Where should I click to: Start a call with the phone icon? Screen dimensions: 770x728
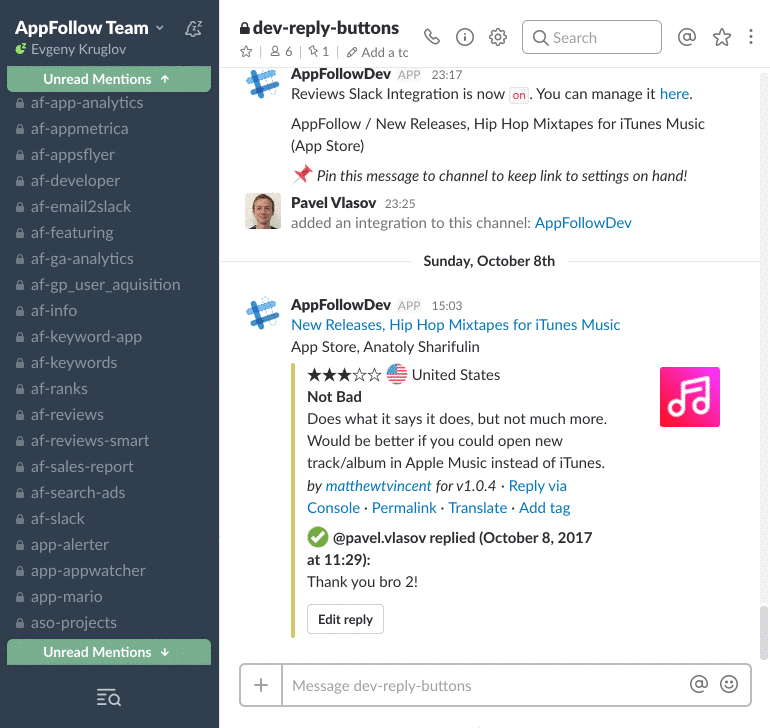(432, 37)
